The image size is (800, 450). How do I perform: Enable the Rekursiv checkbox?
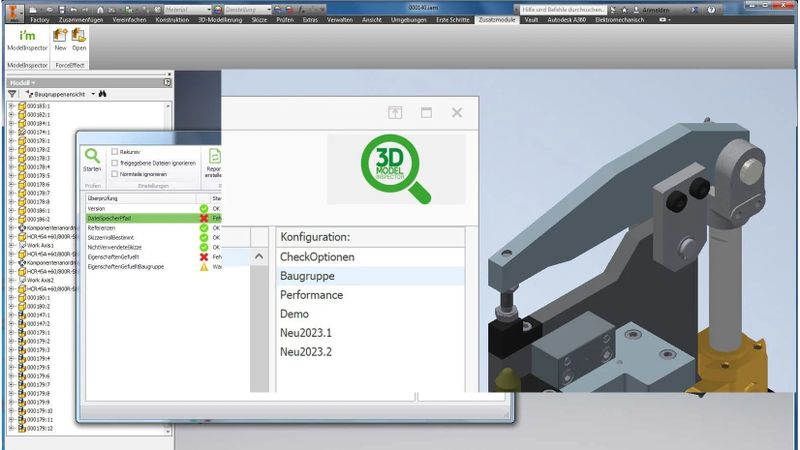(115, 152)
